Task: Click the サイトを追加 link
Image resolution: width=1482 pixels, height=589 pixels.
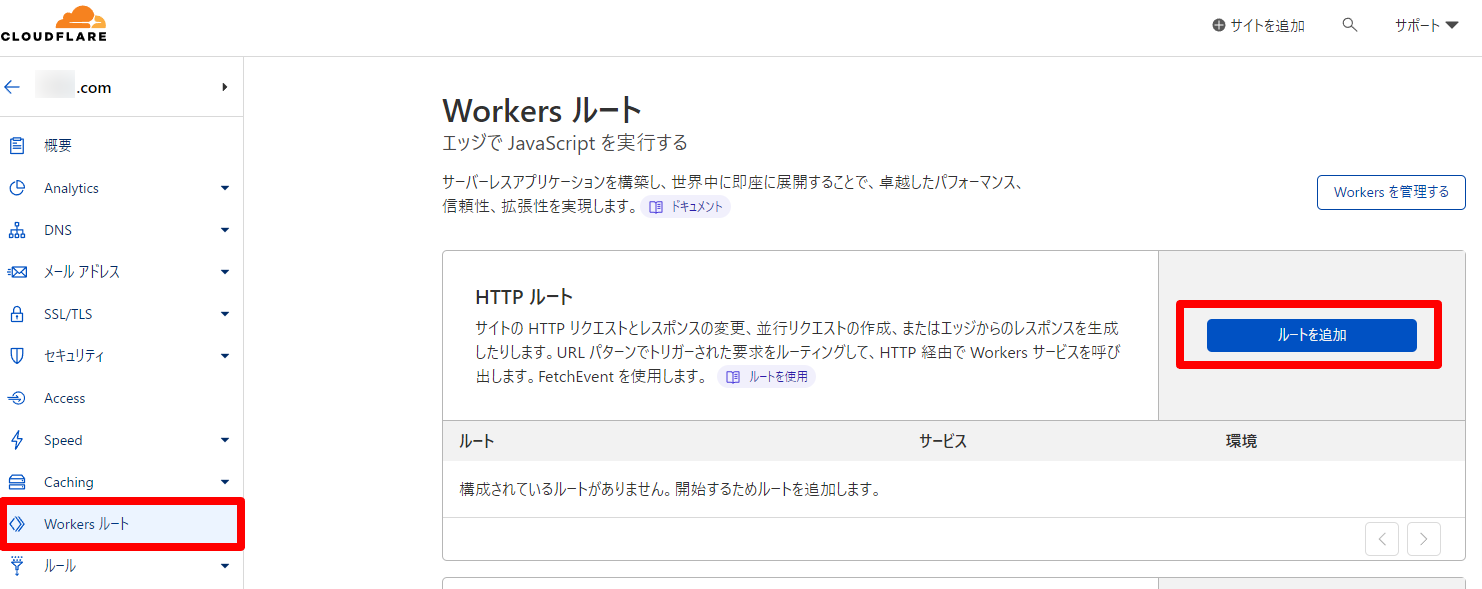Action: pyautogui.click(x=1258, y=26)
